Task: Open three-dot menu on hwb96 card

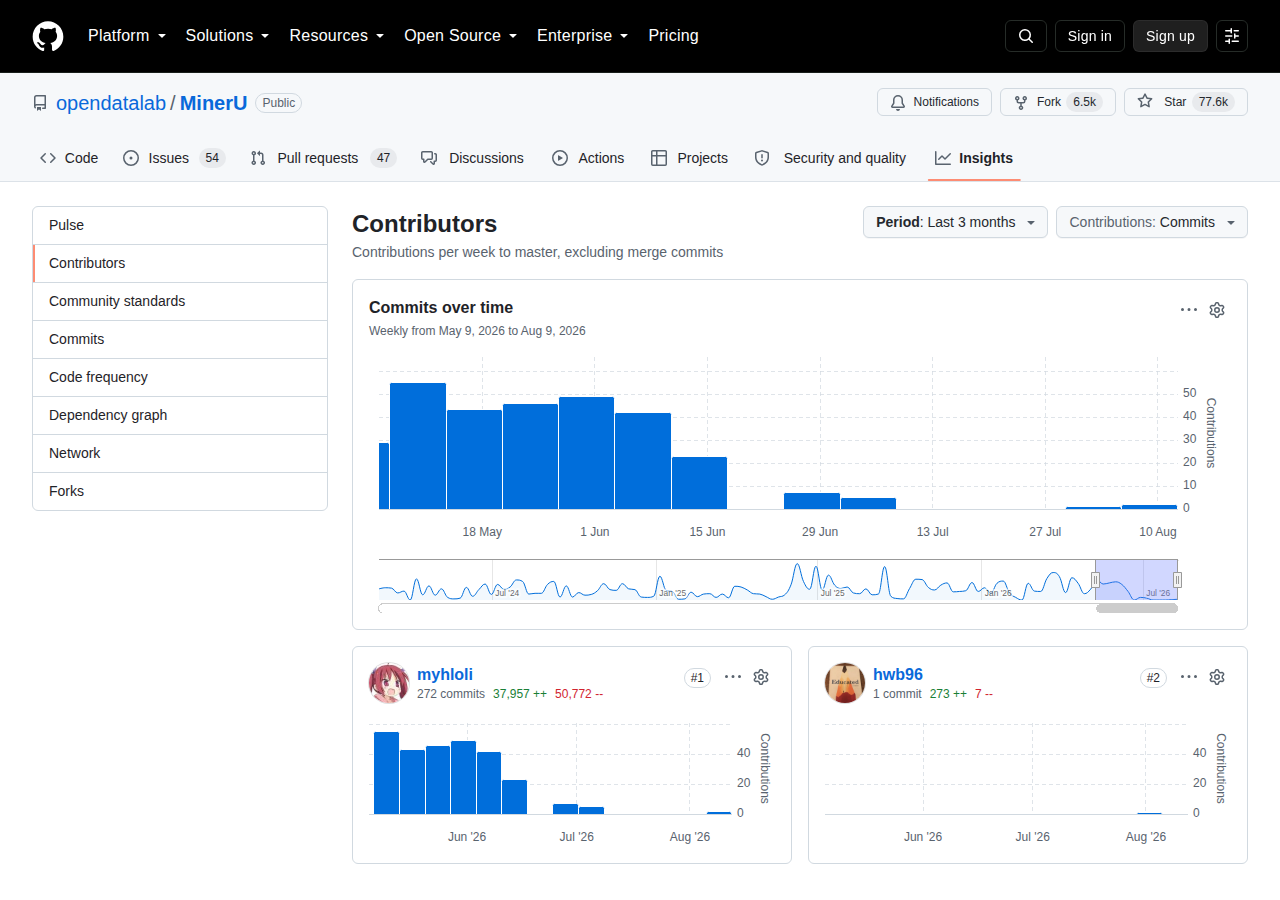Action: pos(1189,677)
